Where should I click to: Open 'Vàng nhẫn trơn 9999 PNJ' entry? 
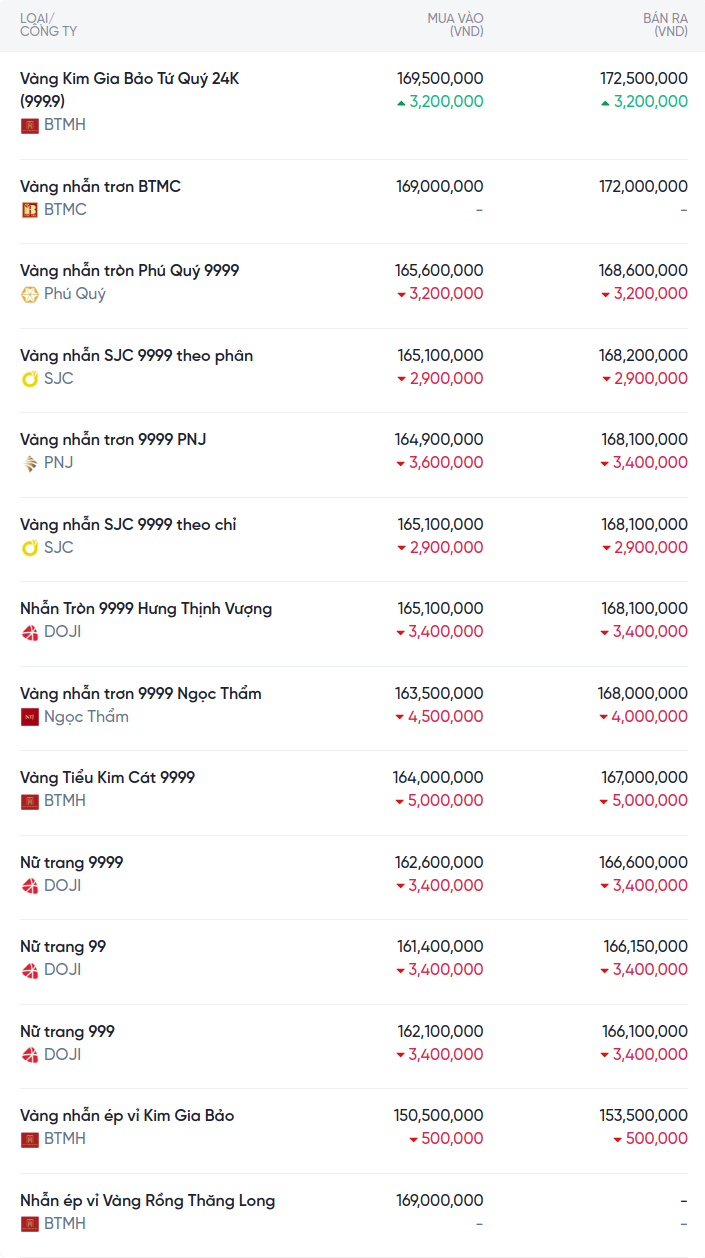coord(113,440)
